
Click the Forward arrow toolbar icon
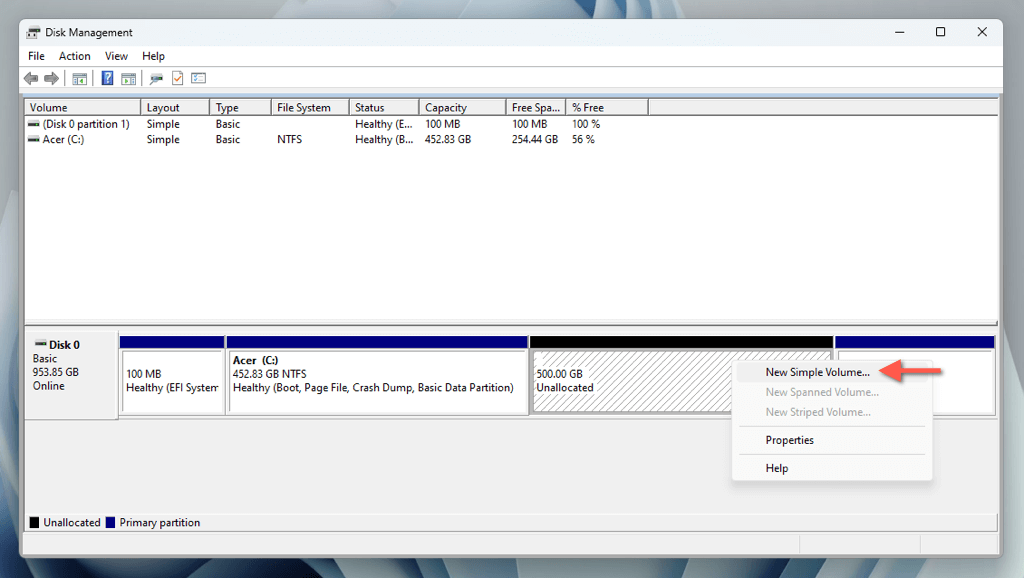click(x=52, y=78)
